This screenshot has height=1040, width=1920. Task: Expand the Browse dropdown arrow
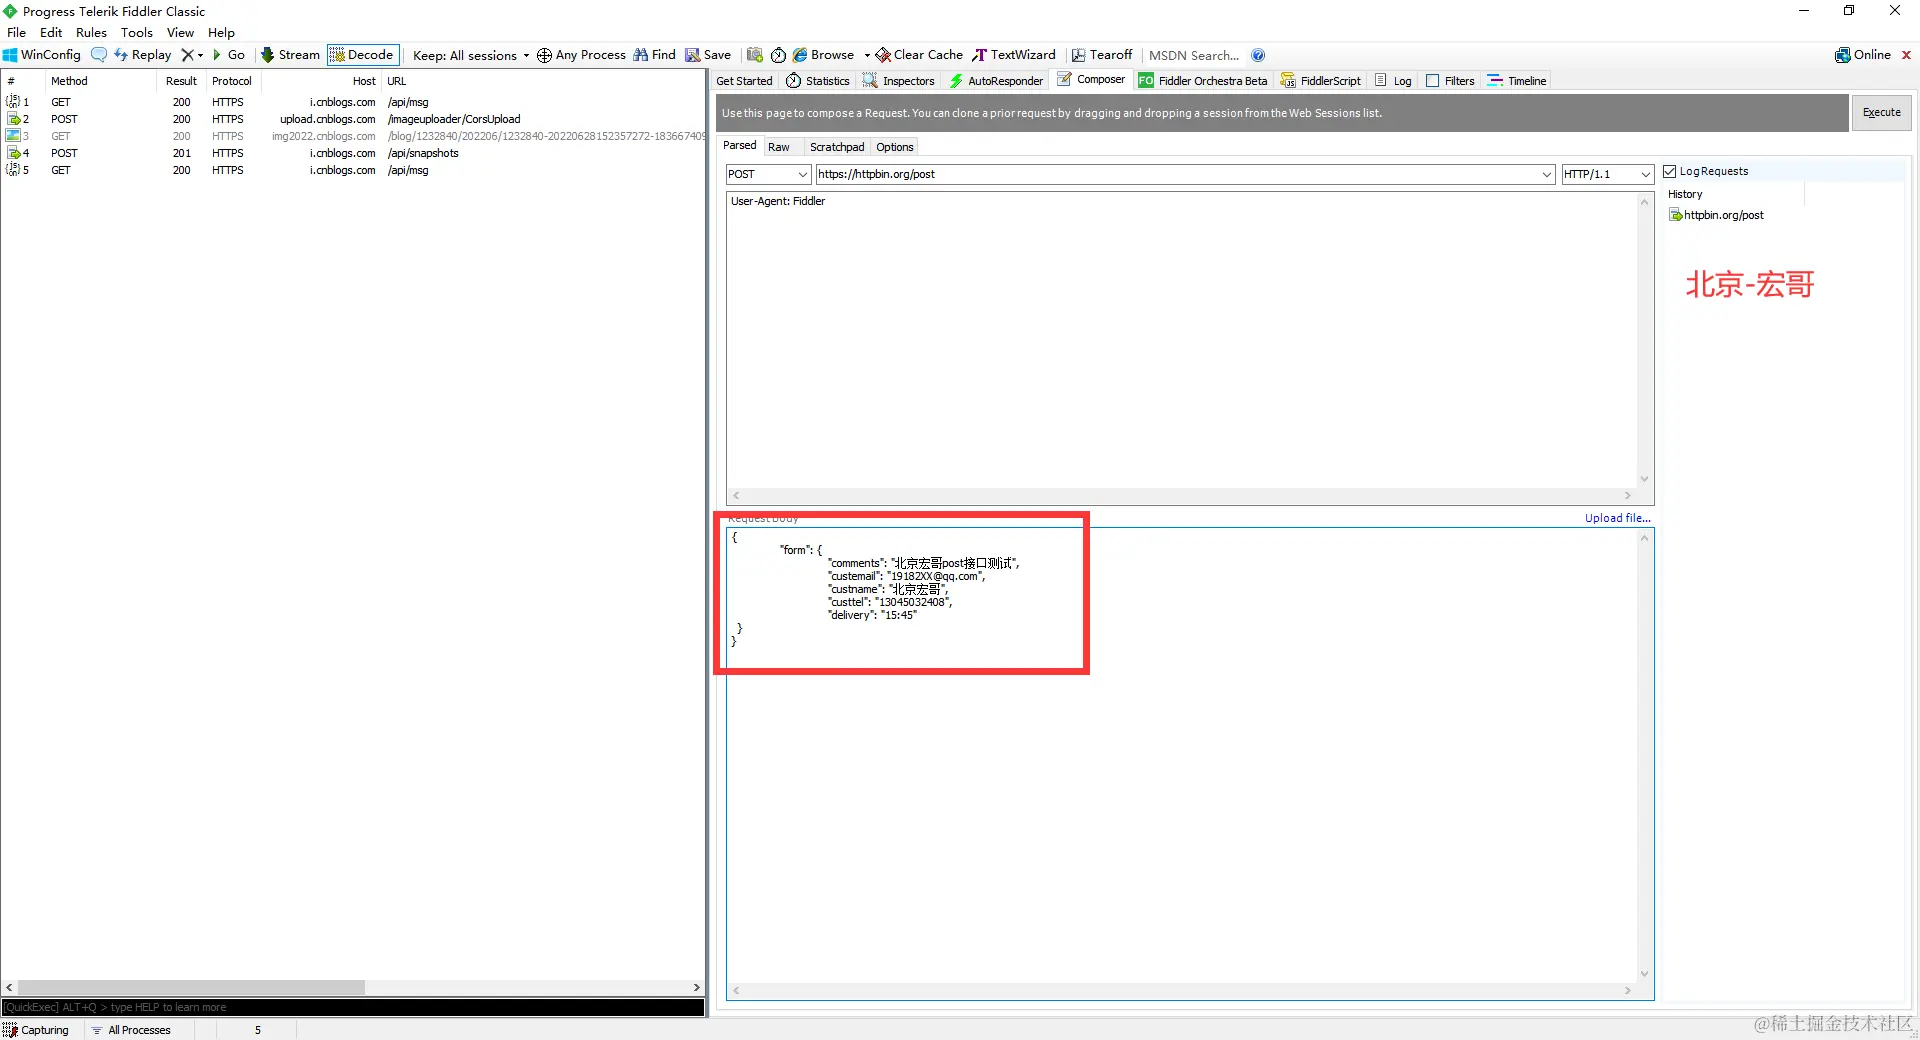coord(866,55)
